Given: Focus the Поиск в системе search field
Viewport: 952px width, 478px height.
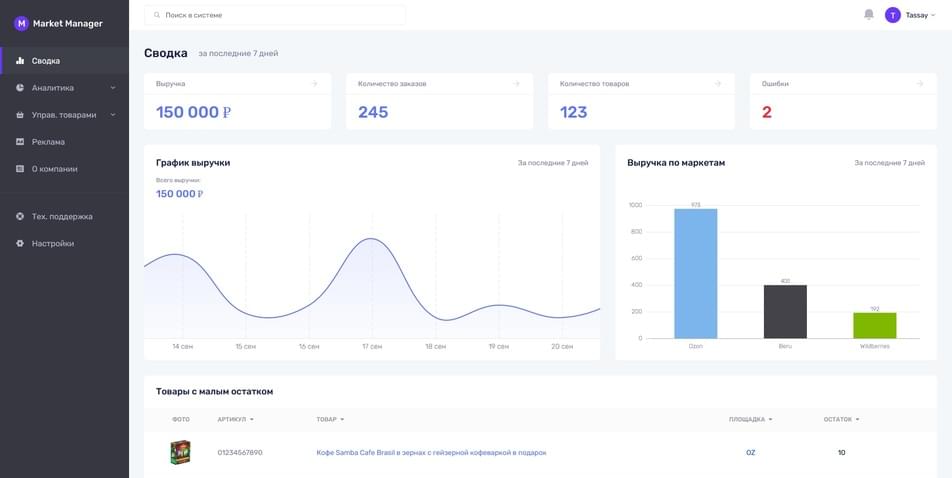Looking at the screenshot, I should [275, 15].
